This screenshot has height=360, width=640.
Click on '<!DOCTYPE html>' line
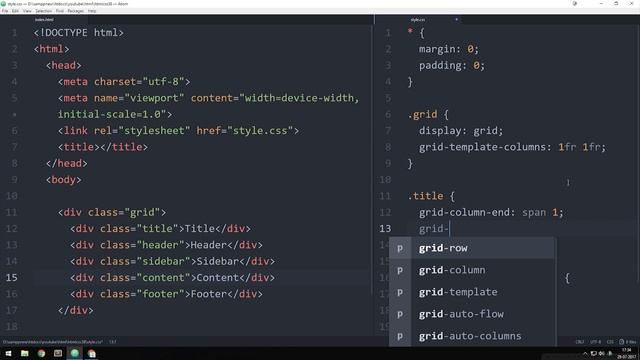79,33
